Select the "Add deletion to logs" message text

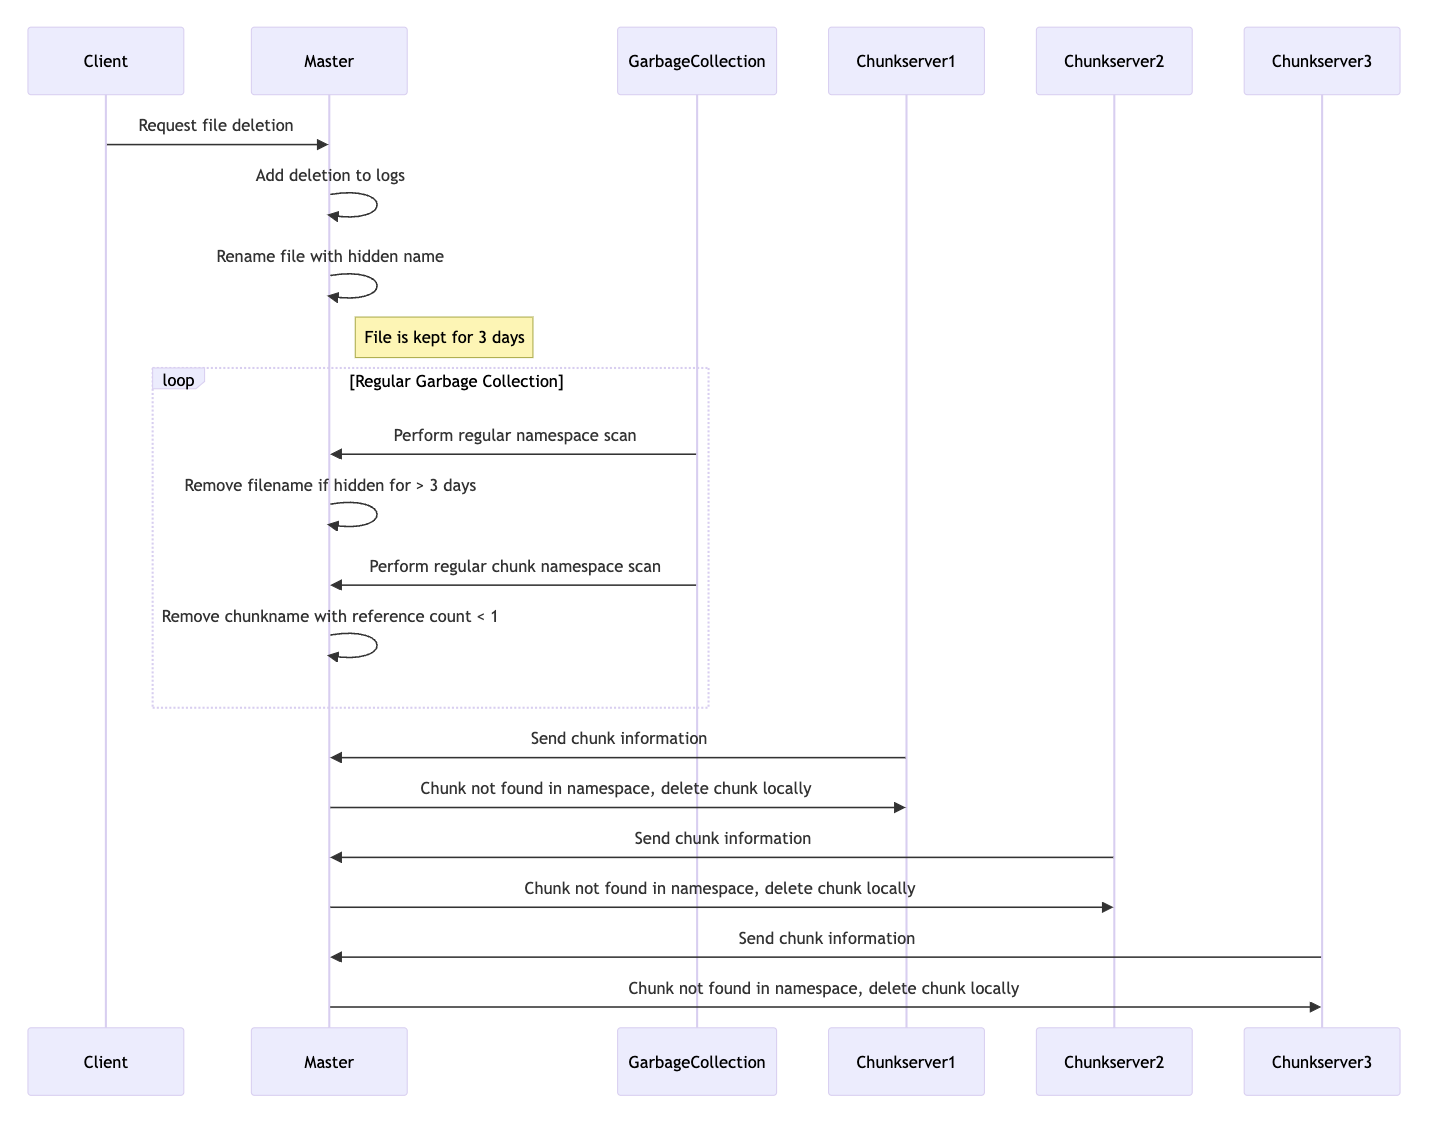pyautogui.click(x=330, y=175)
